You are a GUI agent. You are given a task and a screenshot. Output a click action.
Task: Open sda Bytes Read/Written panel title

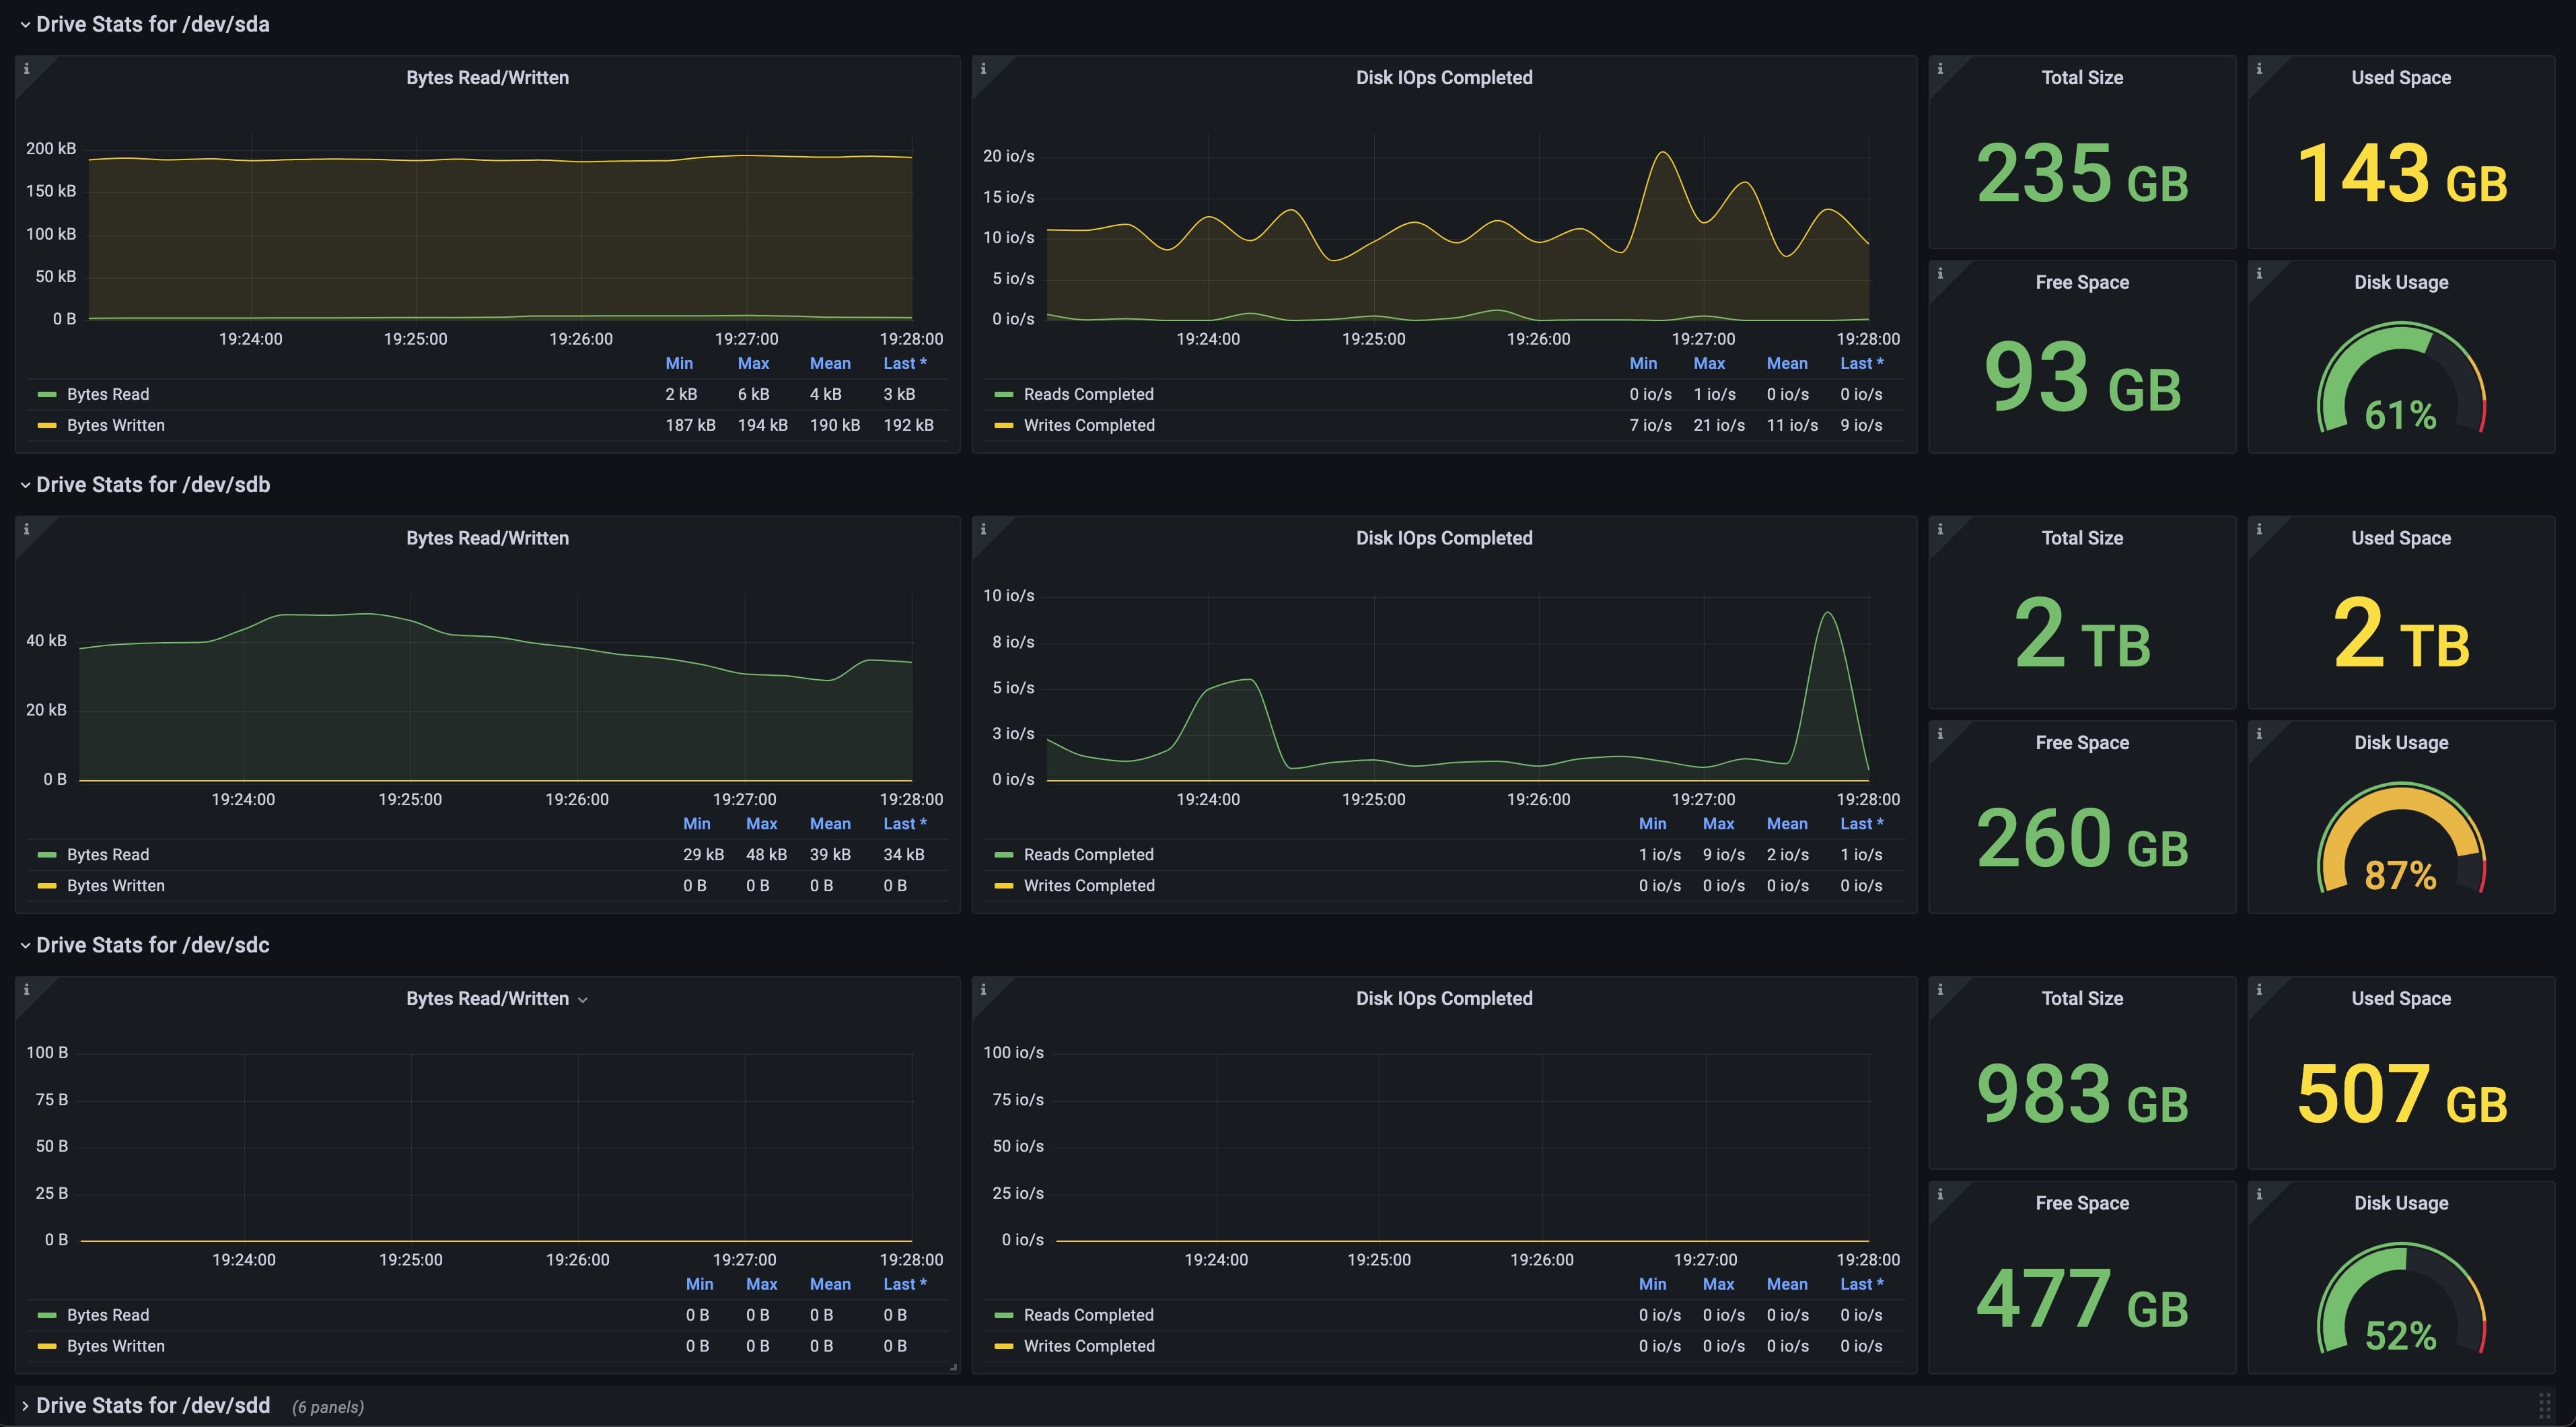click(x=487, y=78)
